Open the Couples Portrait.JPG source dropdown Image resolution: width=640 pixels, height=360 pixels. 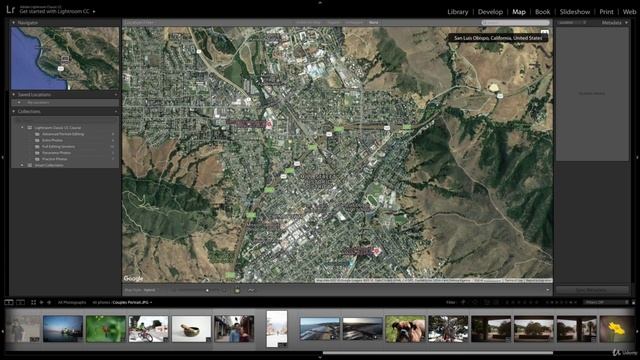132,302
